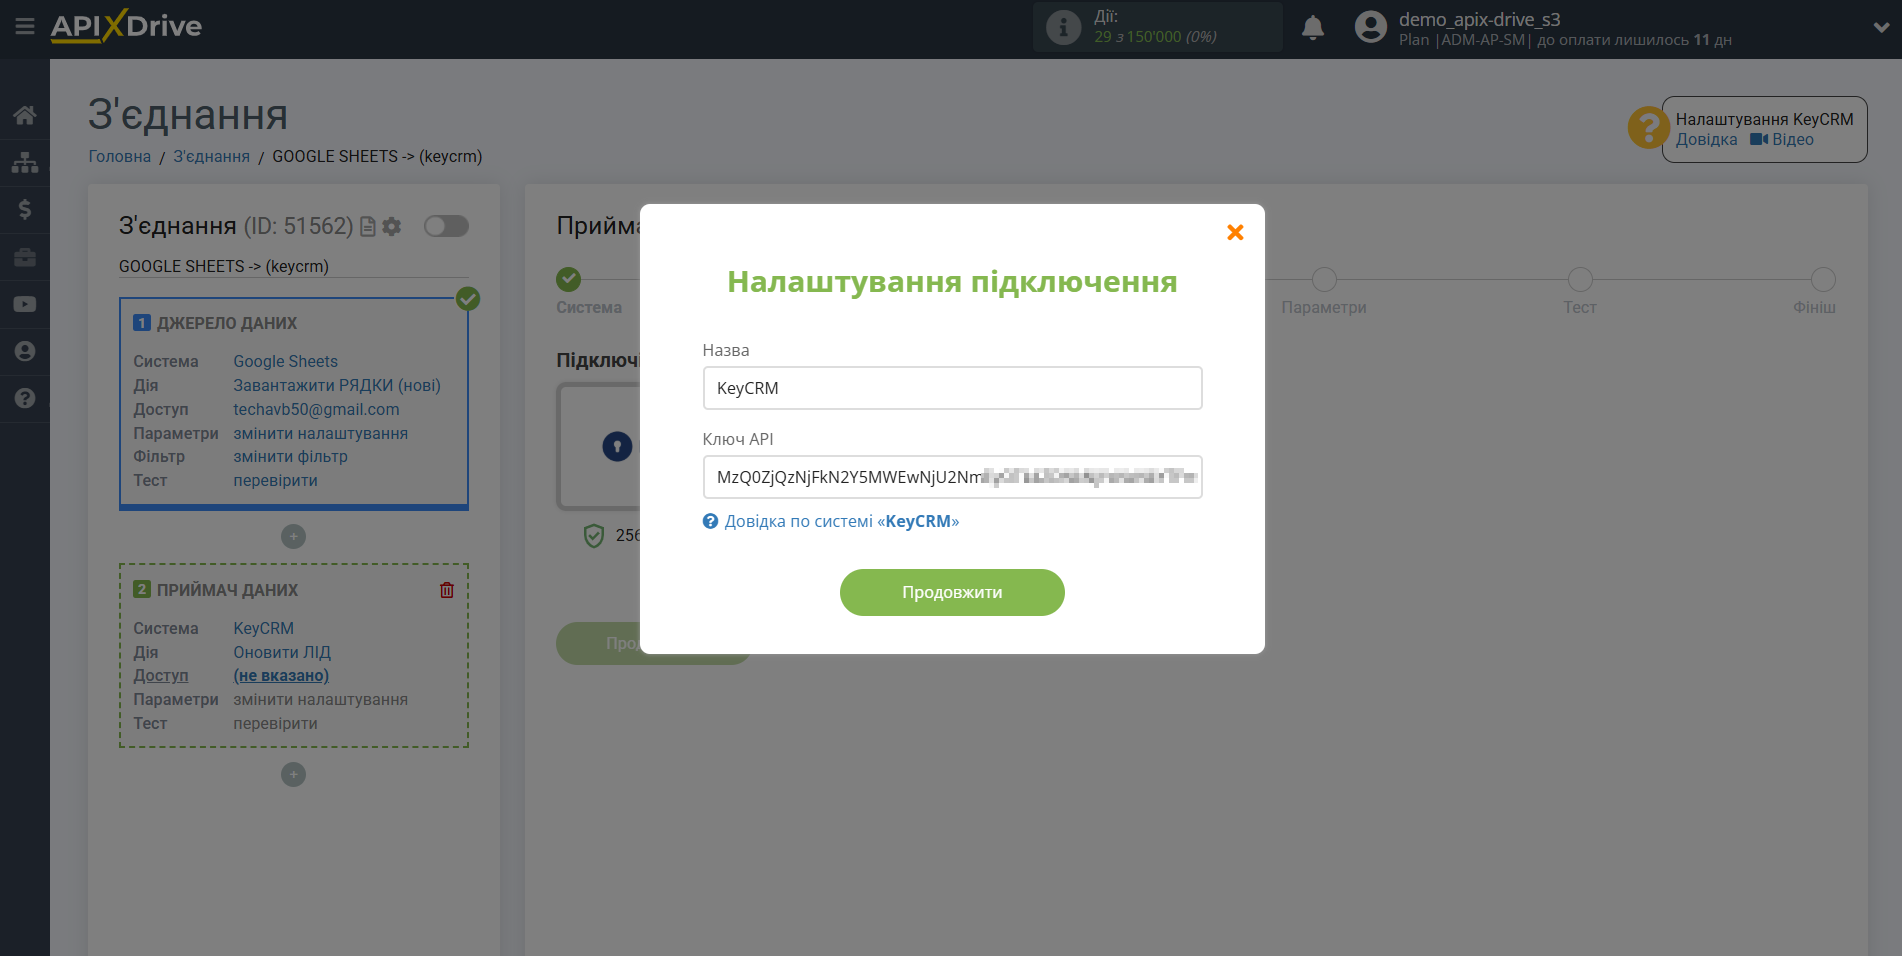Click (не вказано) access link
This screenshot has height=956, width=1902.
coord(281,675)
